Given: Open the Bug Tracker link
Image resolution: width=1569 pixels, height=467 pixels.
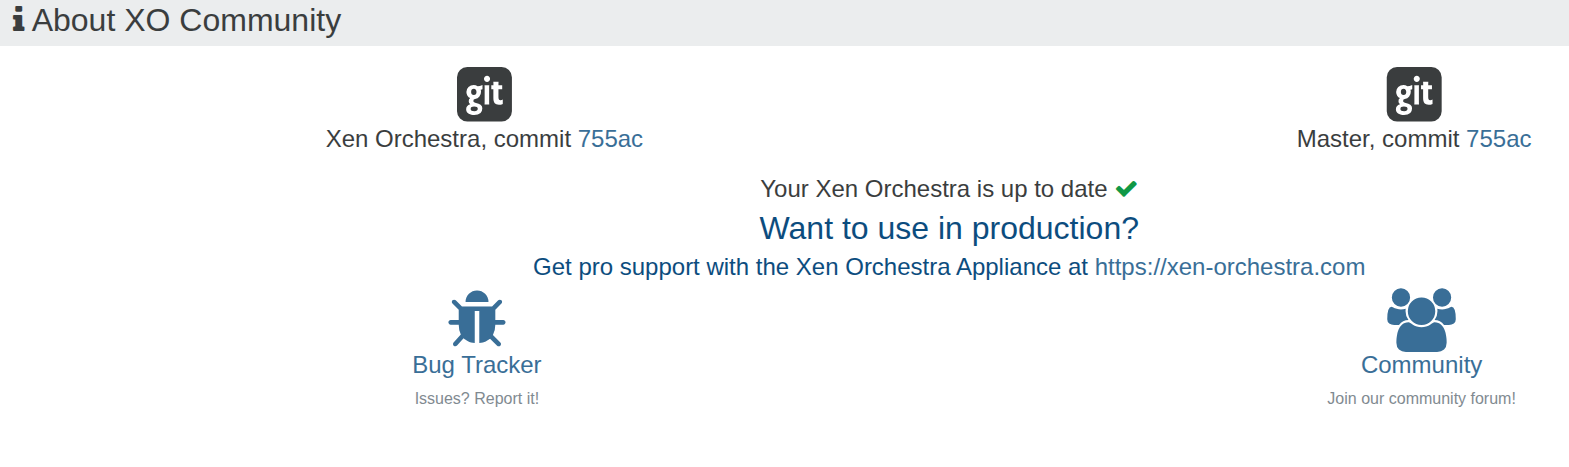Looking at the screenshot, I should pyautogui.click(x=477, y=365).
